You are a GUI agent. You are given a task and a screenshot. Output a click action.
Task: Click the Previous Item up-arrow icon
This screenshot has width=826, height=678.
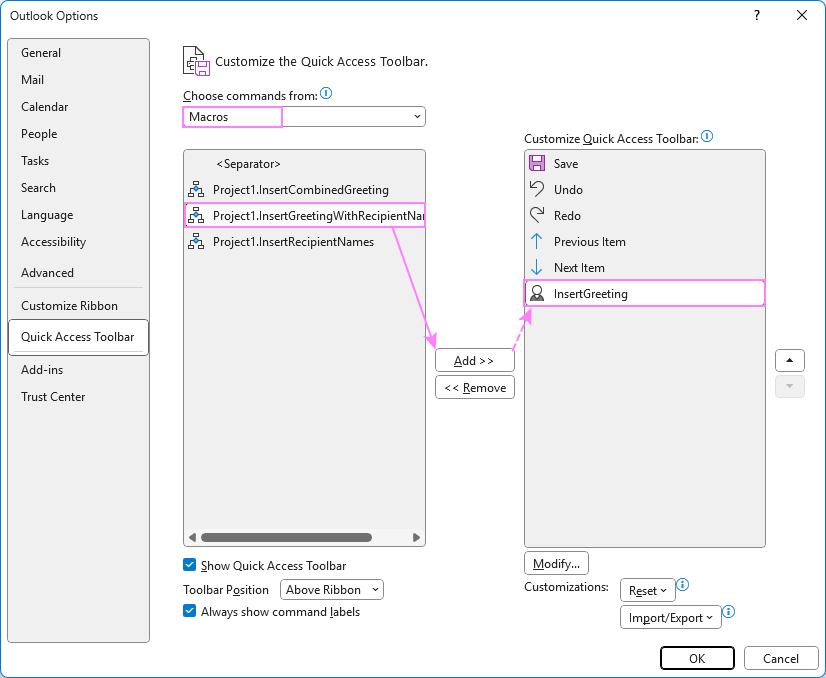[x=537, y=241]
